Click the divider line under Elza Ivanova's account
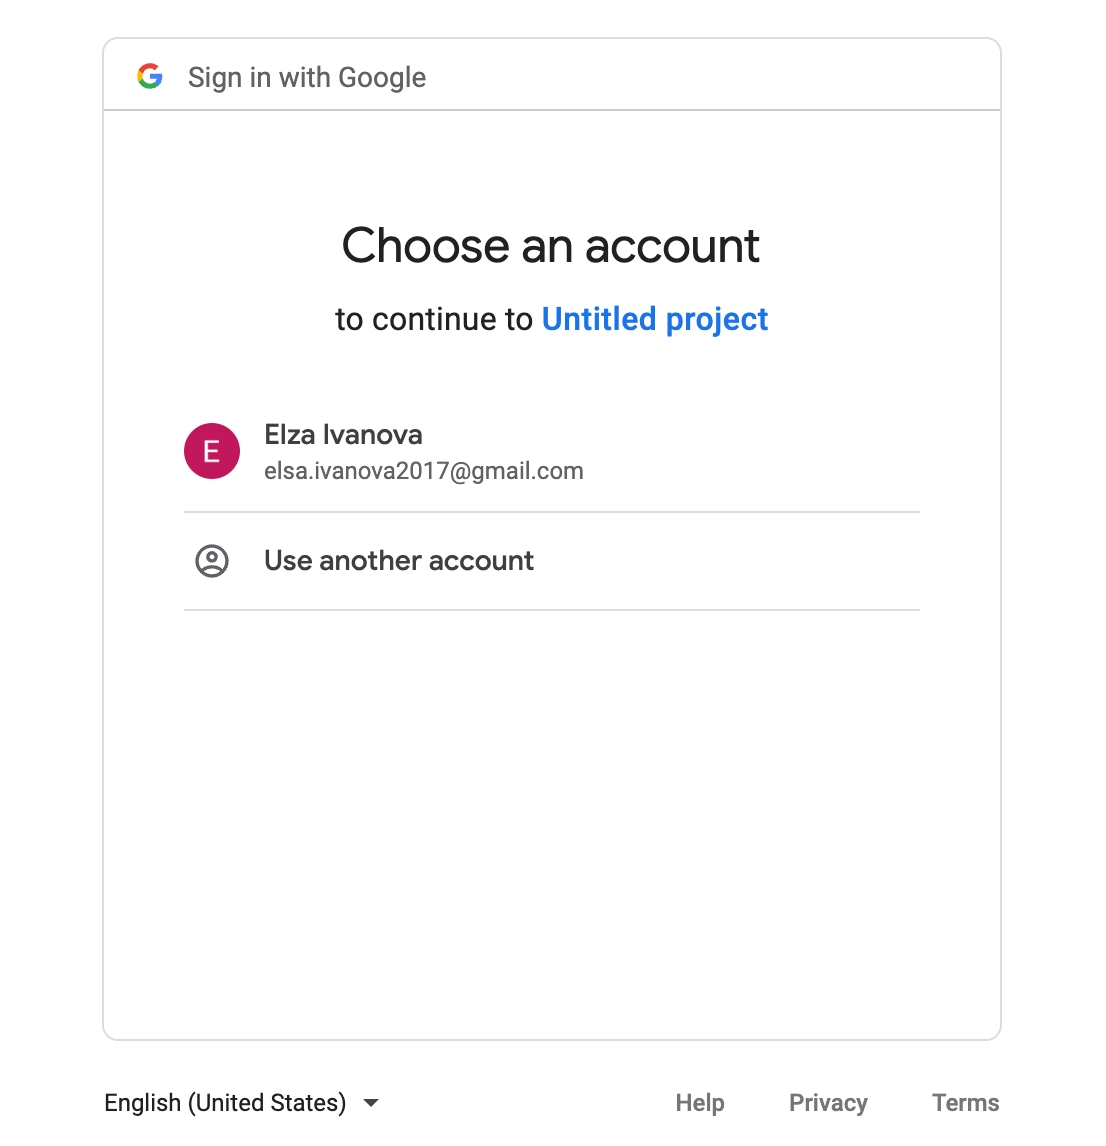Screen dimensions: 1106x1146 coord(551,512)
